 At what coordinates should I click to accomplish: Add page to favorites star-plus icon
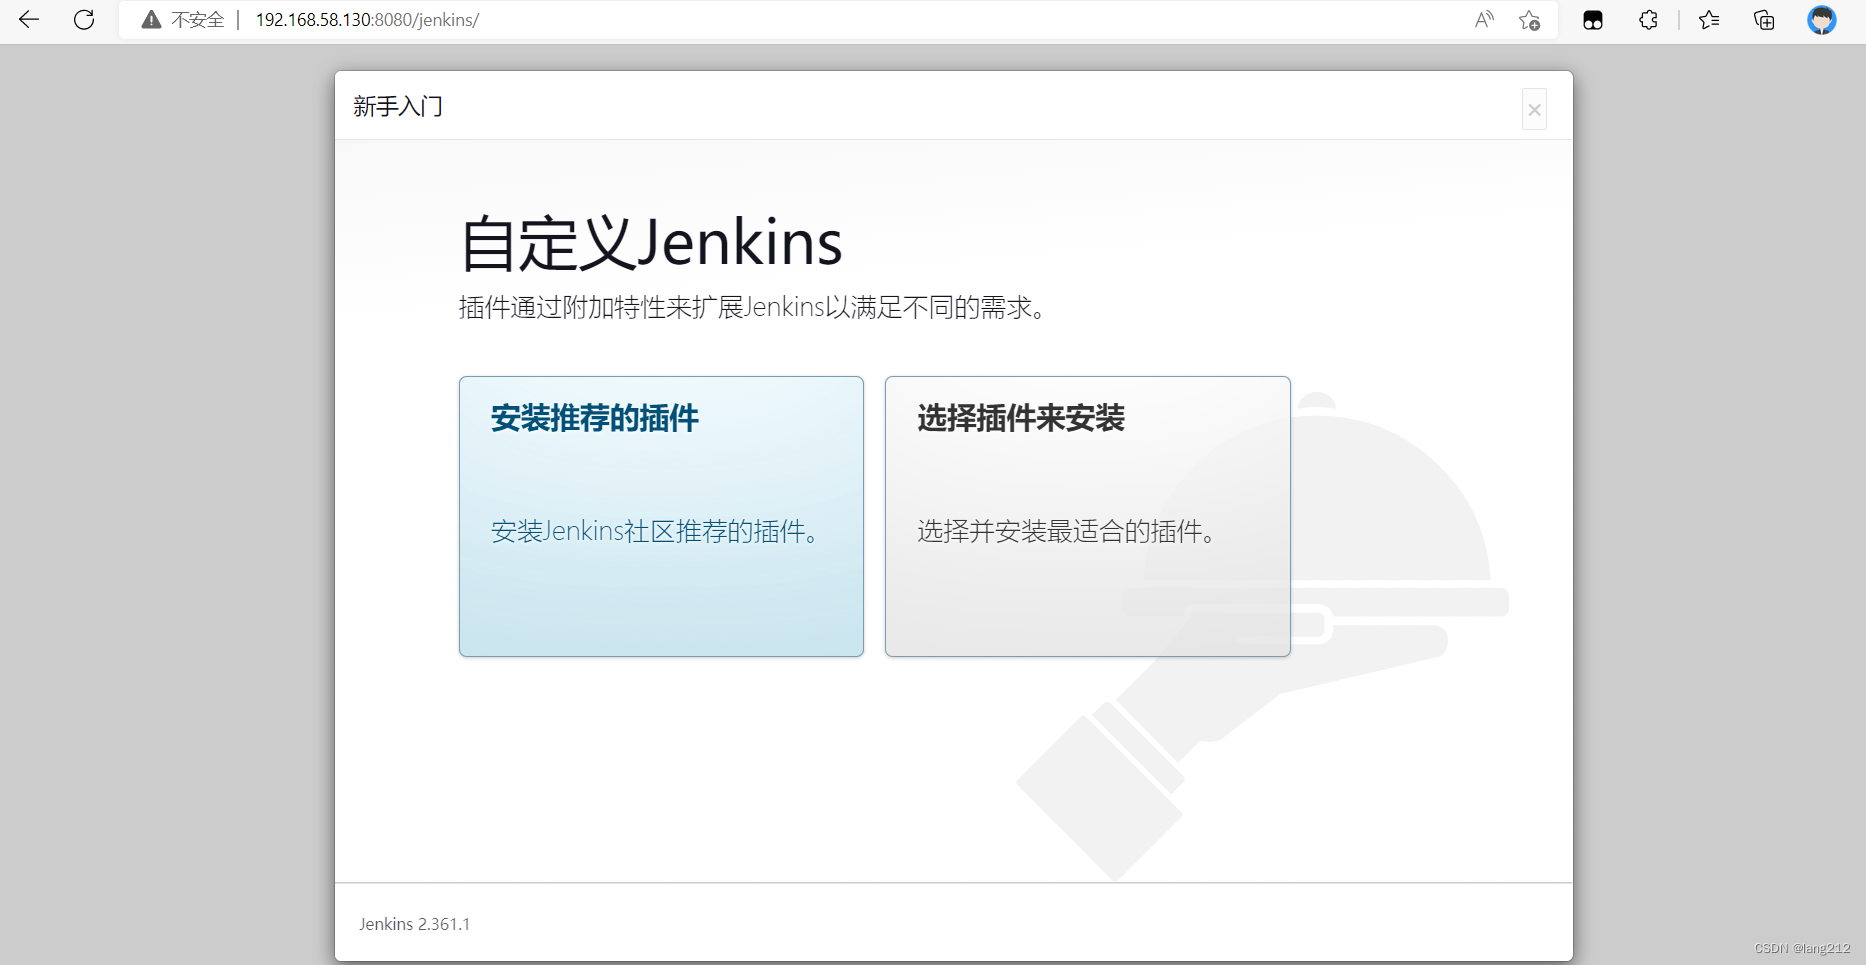coord(1529,20)
